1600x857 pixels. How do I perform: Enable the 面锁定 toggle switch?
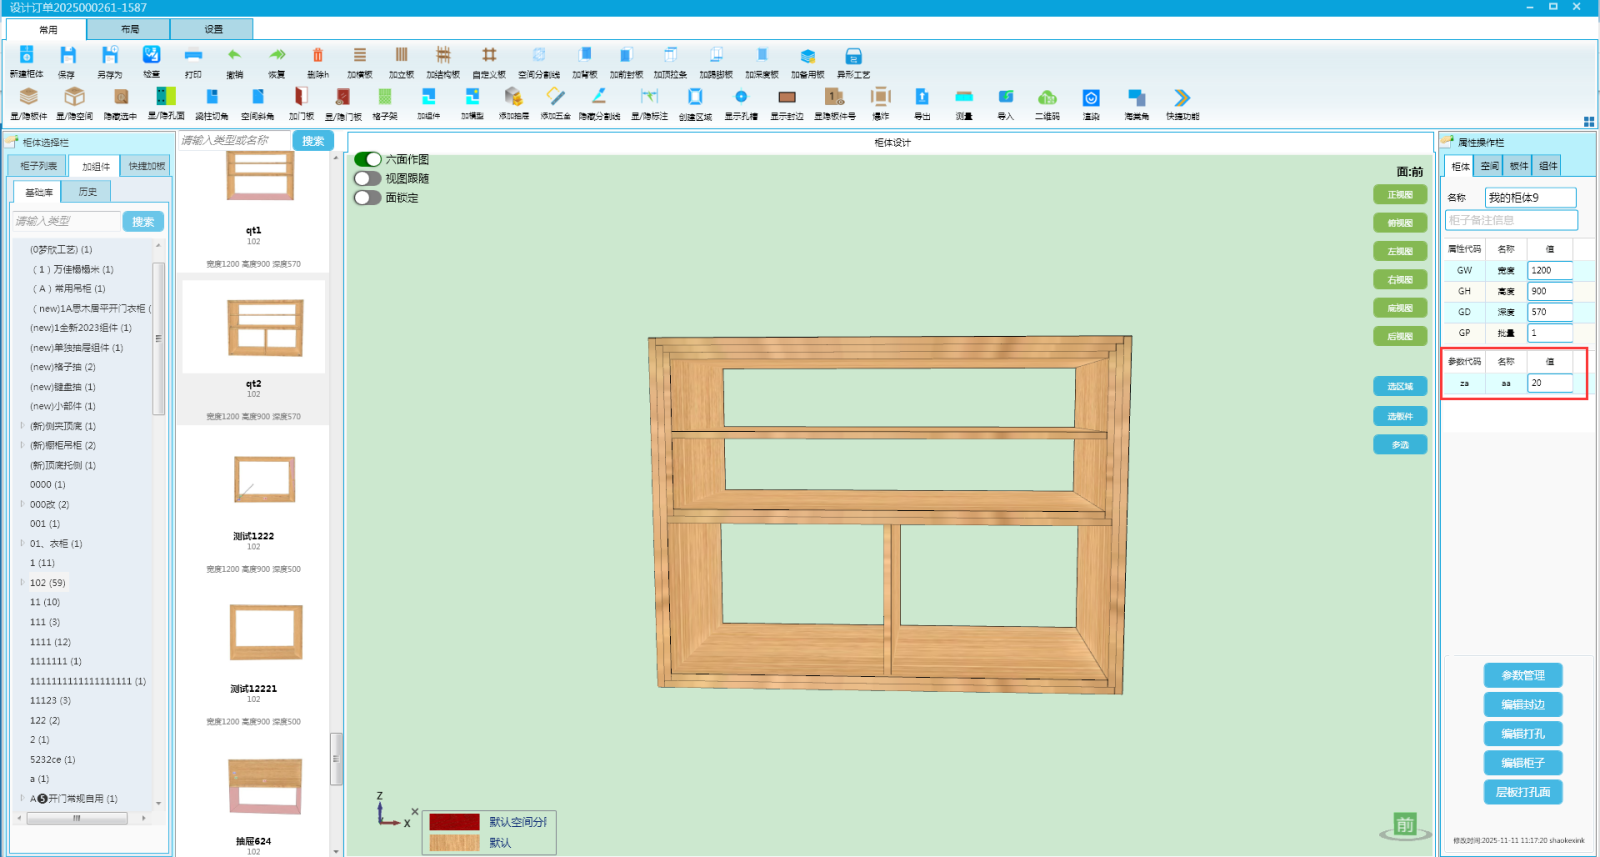pos(367,198)
